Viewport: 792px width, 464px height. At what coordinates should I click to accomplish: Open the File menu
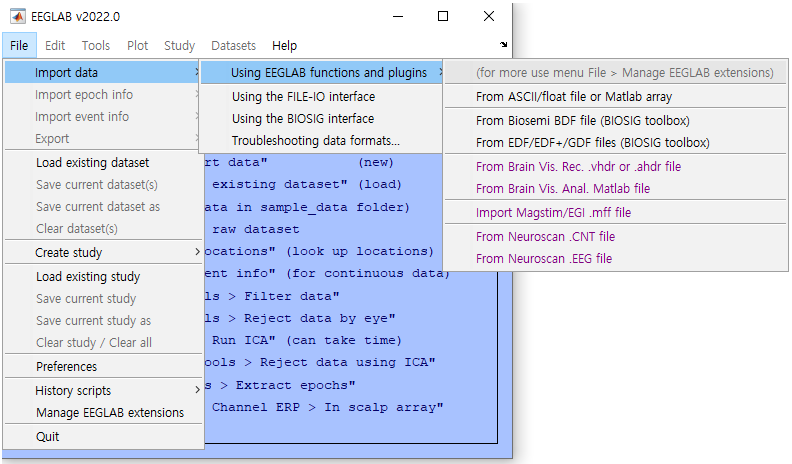19,45
